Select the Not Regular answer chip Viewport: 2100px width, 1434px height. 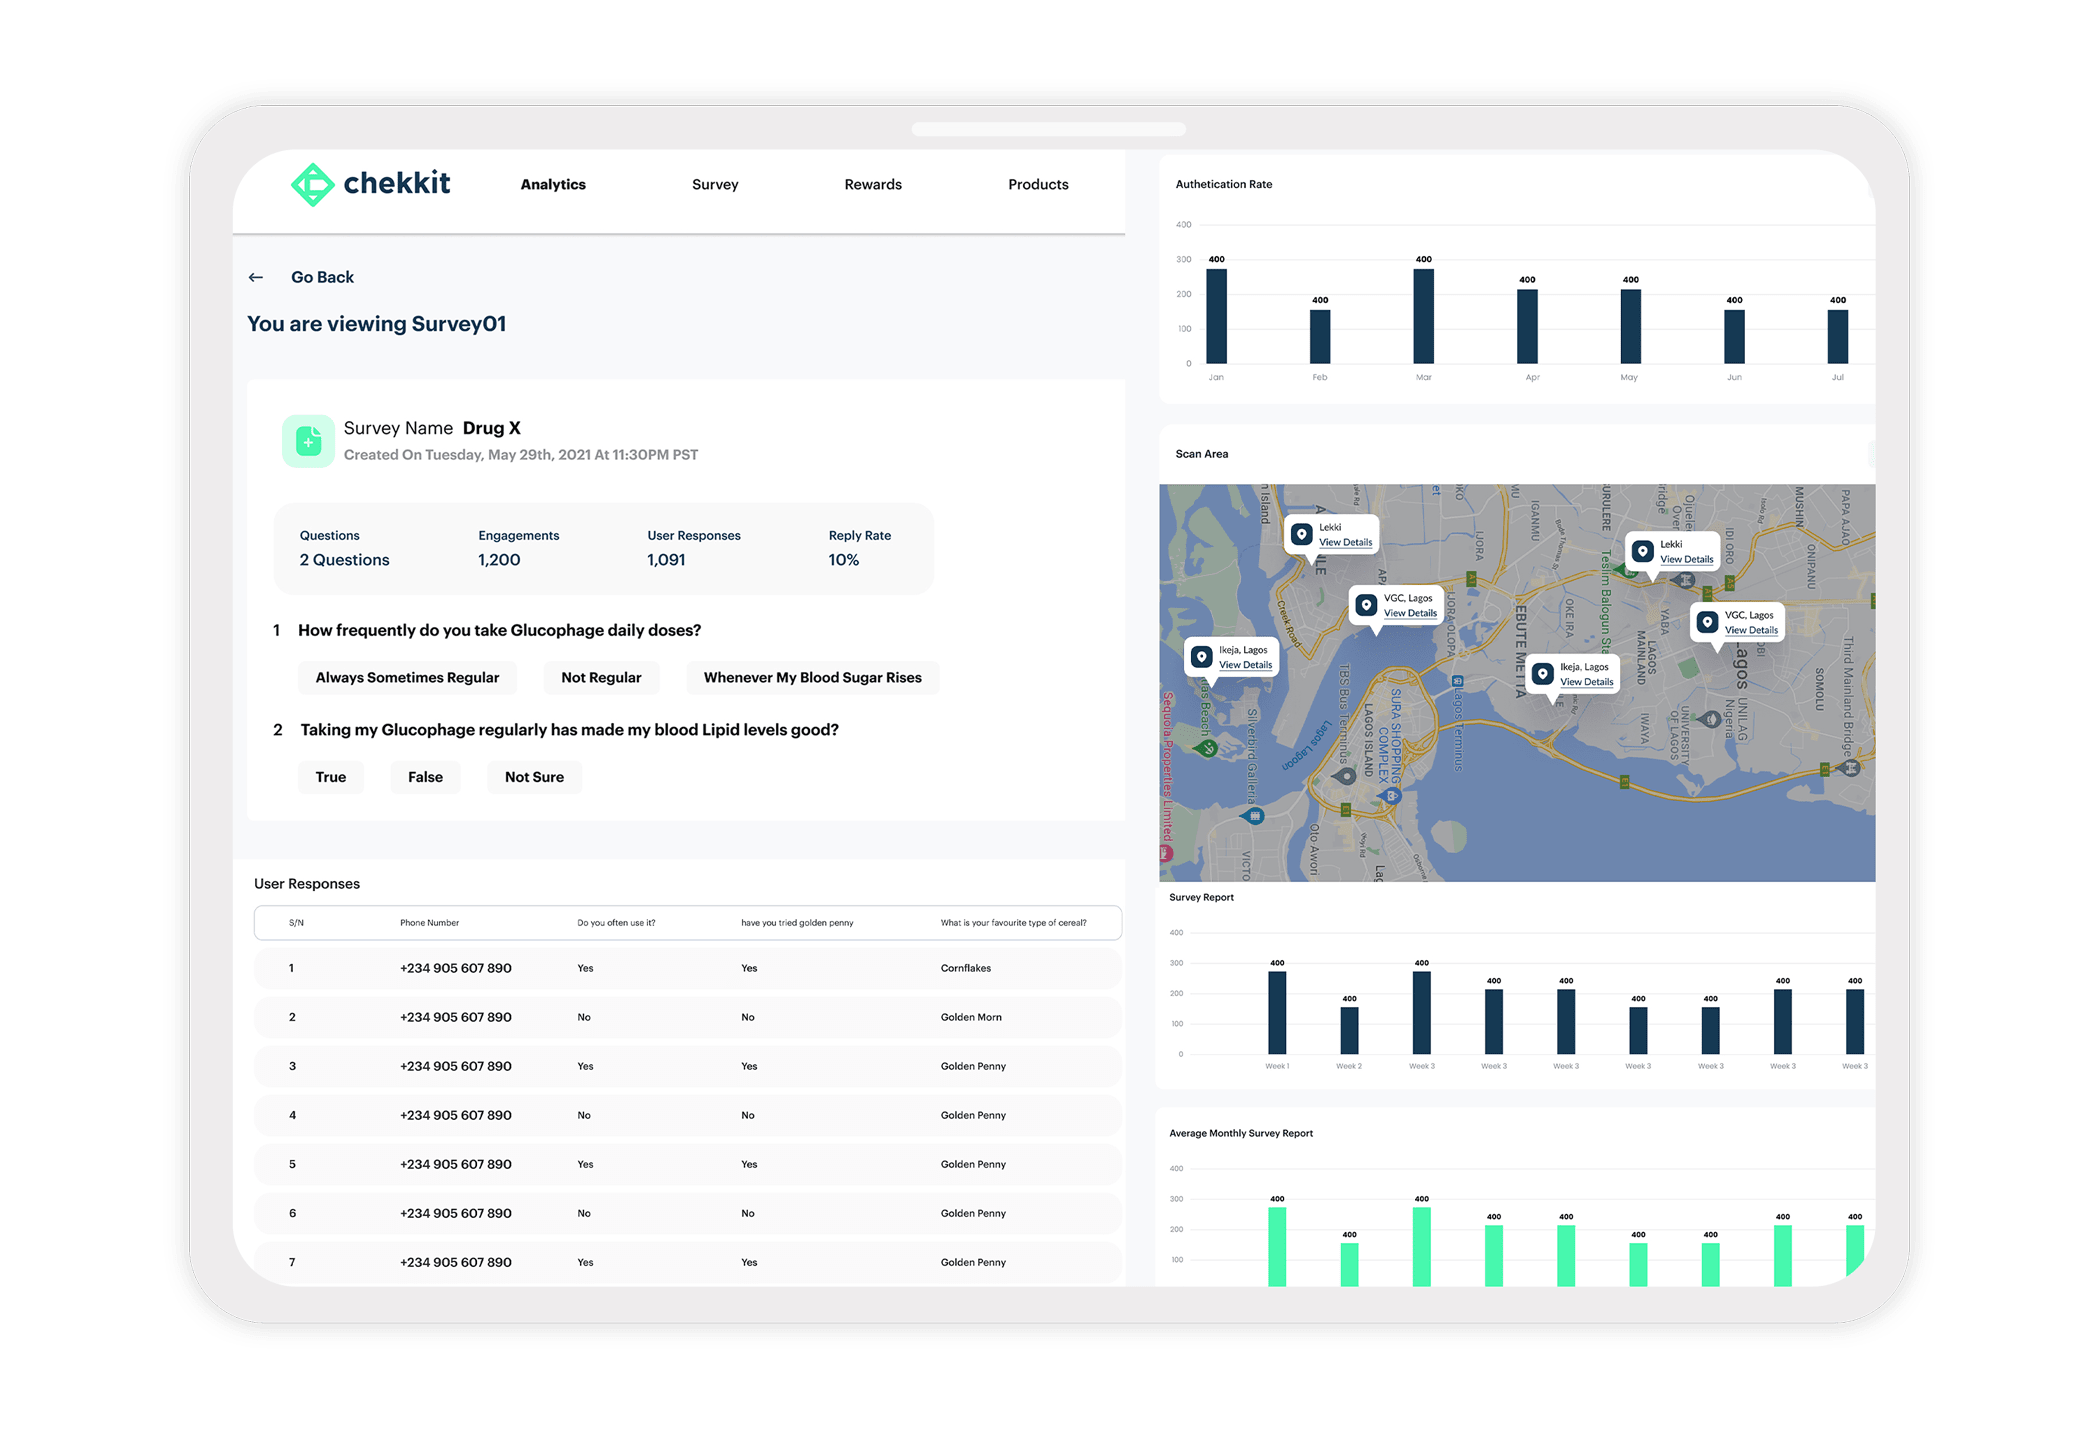click(x=601, y=678)
